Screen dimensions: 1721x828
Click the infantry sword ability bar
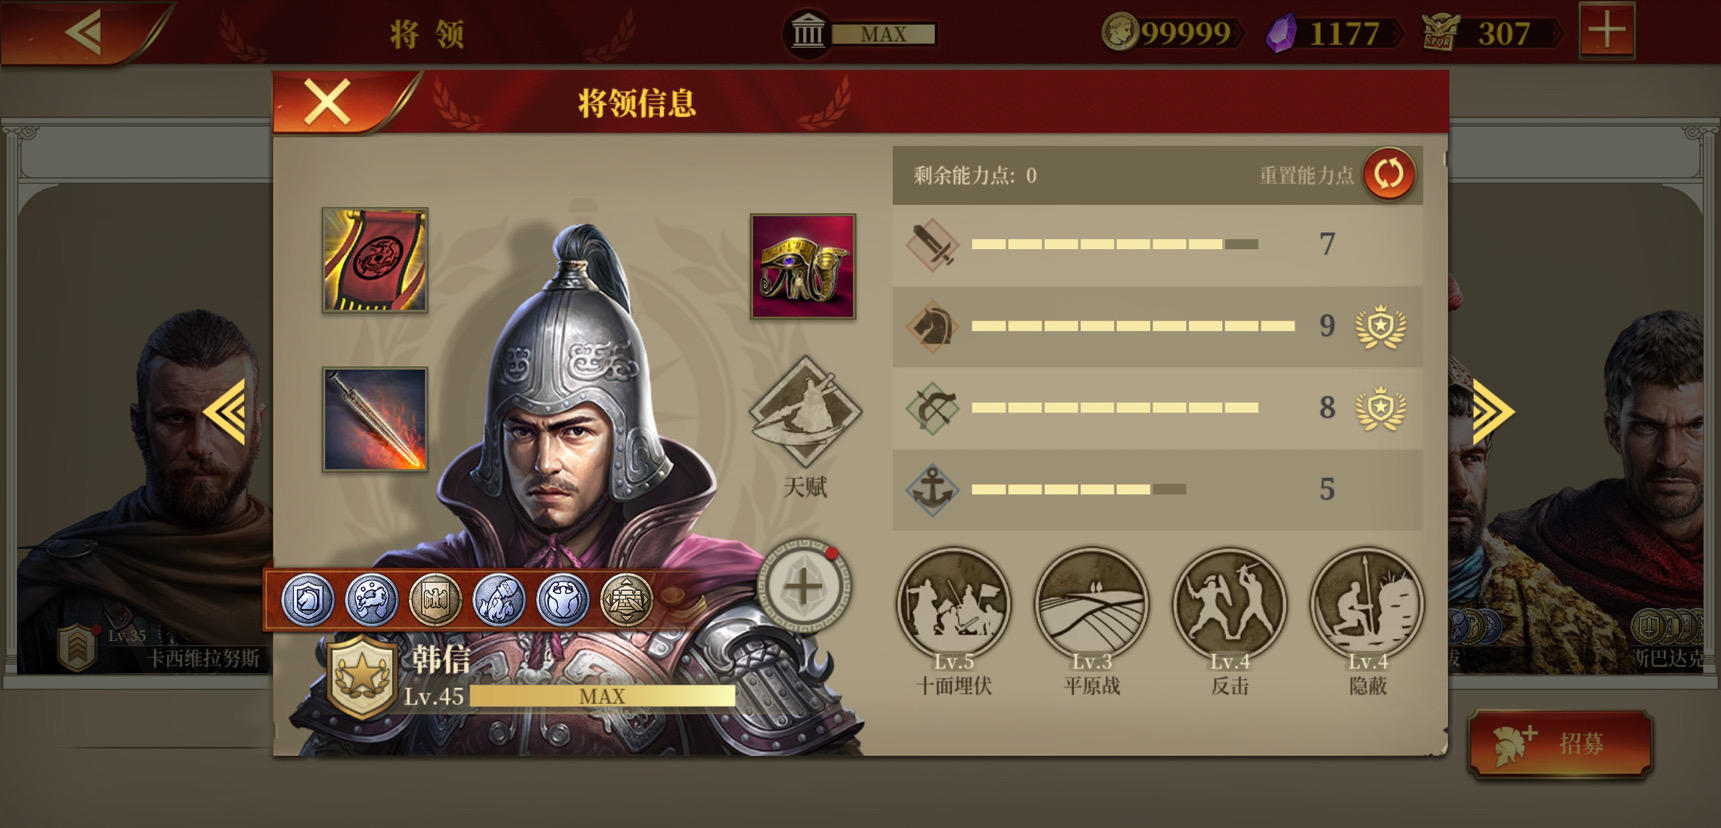tap(1115, 244)
